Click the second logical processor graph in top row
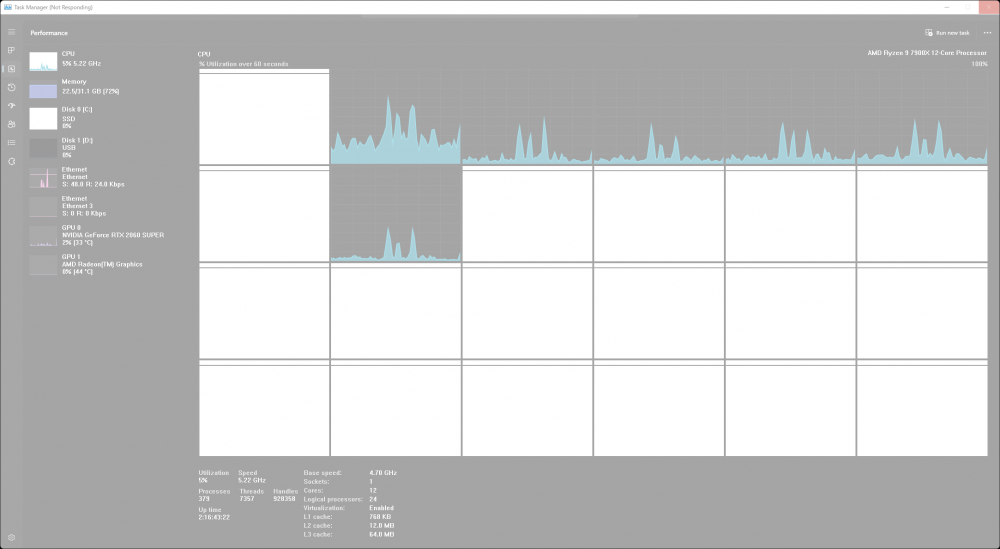 pos(395,117)
